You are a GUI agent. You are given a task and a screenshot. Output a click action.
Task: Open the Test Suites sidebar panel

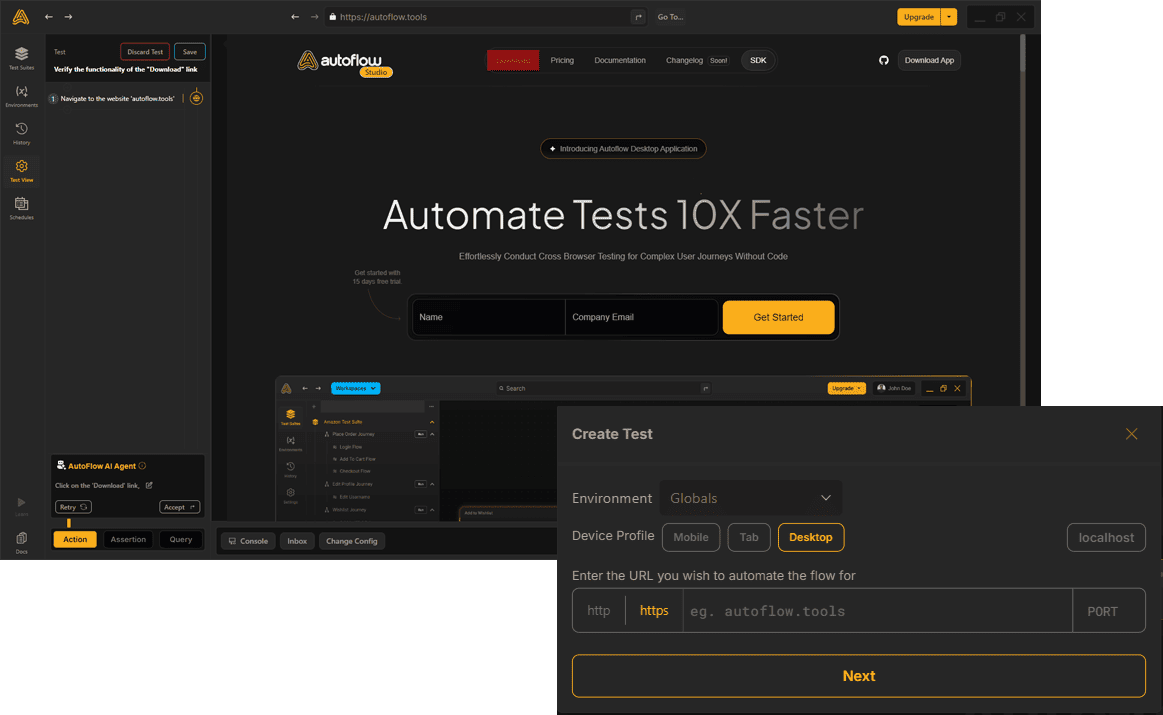click(22, 58)
